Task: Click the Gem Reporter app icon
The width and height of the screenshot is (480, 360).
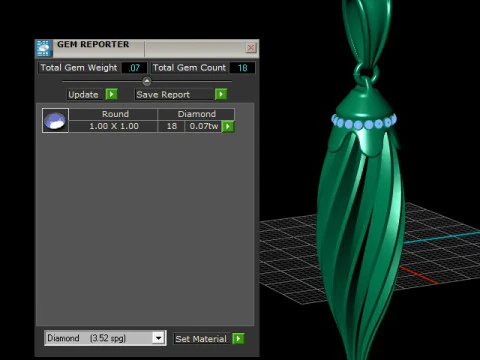Action: point(43,49)
